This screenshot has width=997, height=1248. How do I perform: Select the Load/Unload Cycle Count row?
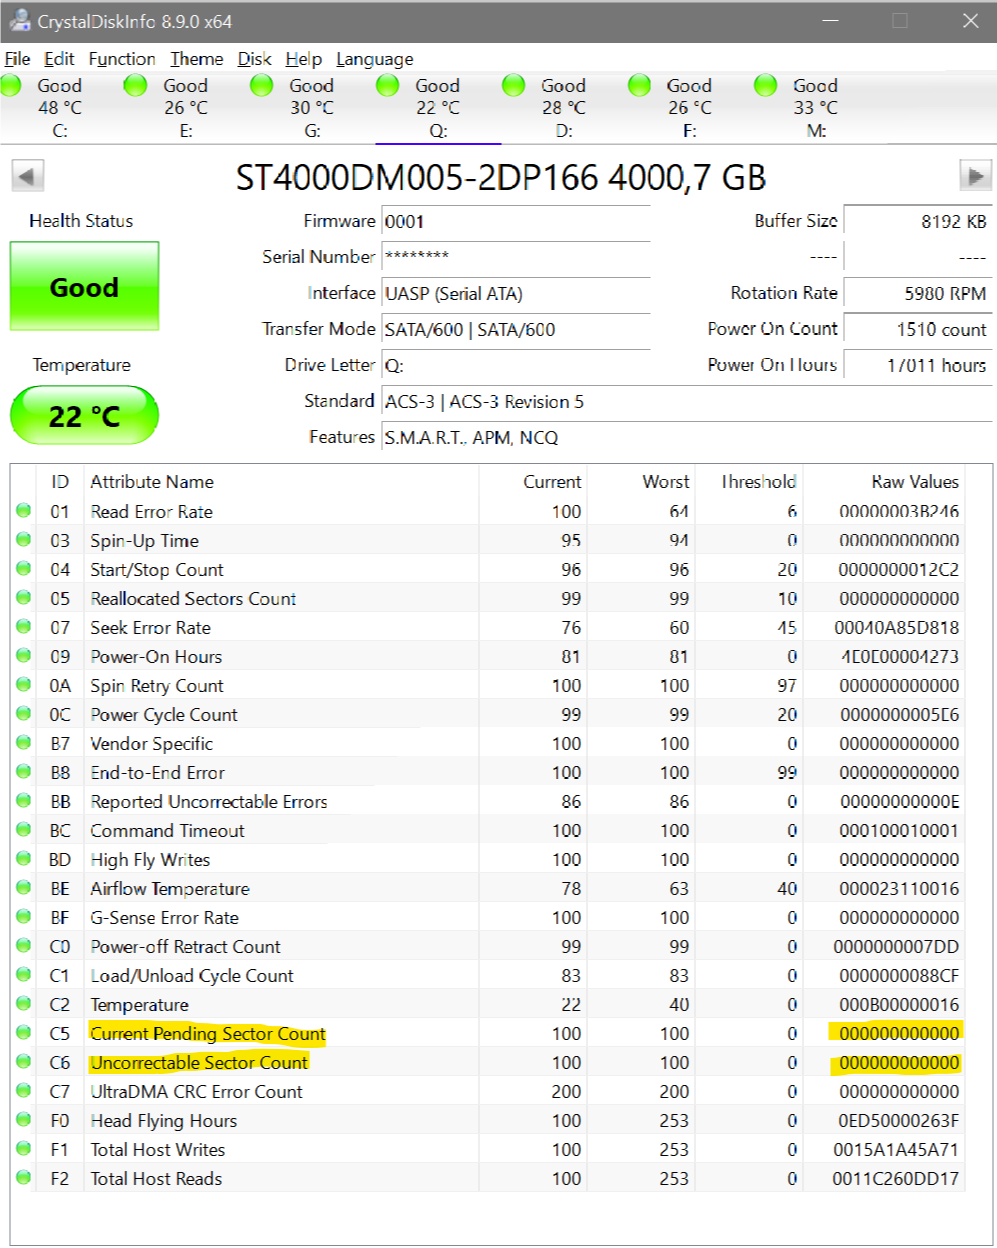tap(488, 975)
